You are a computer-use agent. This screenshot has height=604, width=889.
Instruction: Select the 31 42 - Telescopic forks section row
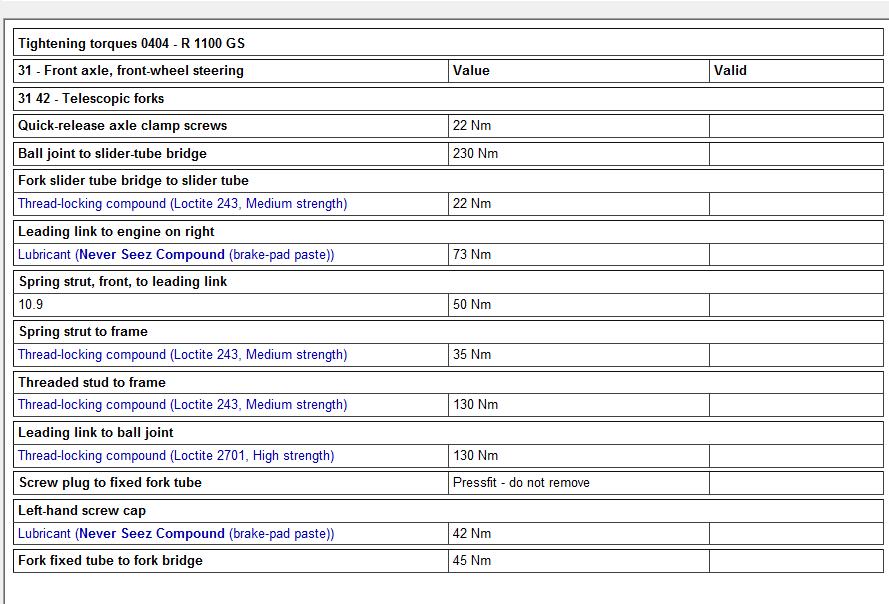coord(91,99)
